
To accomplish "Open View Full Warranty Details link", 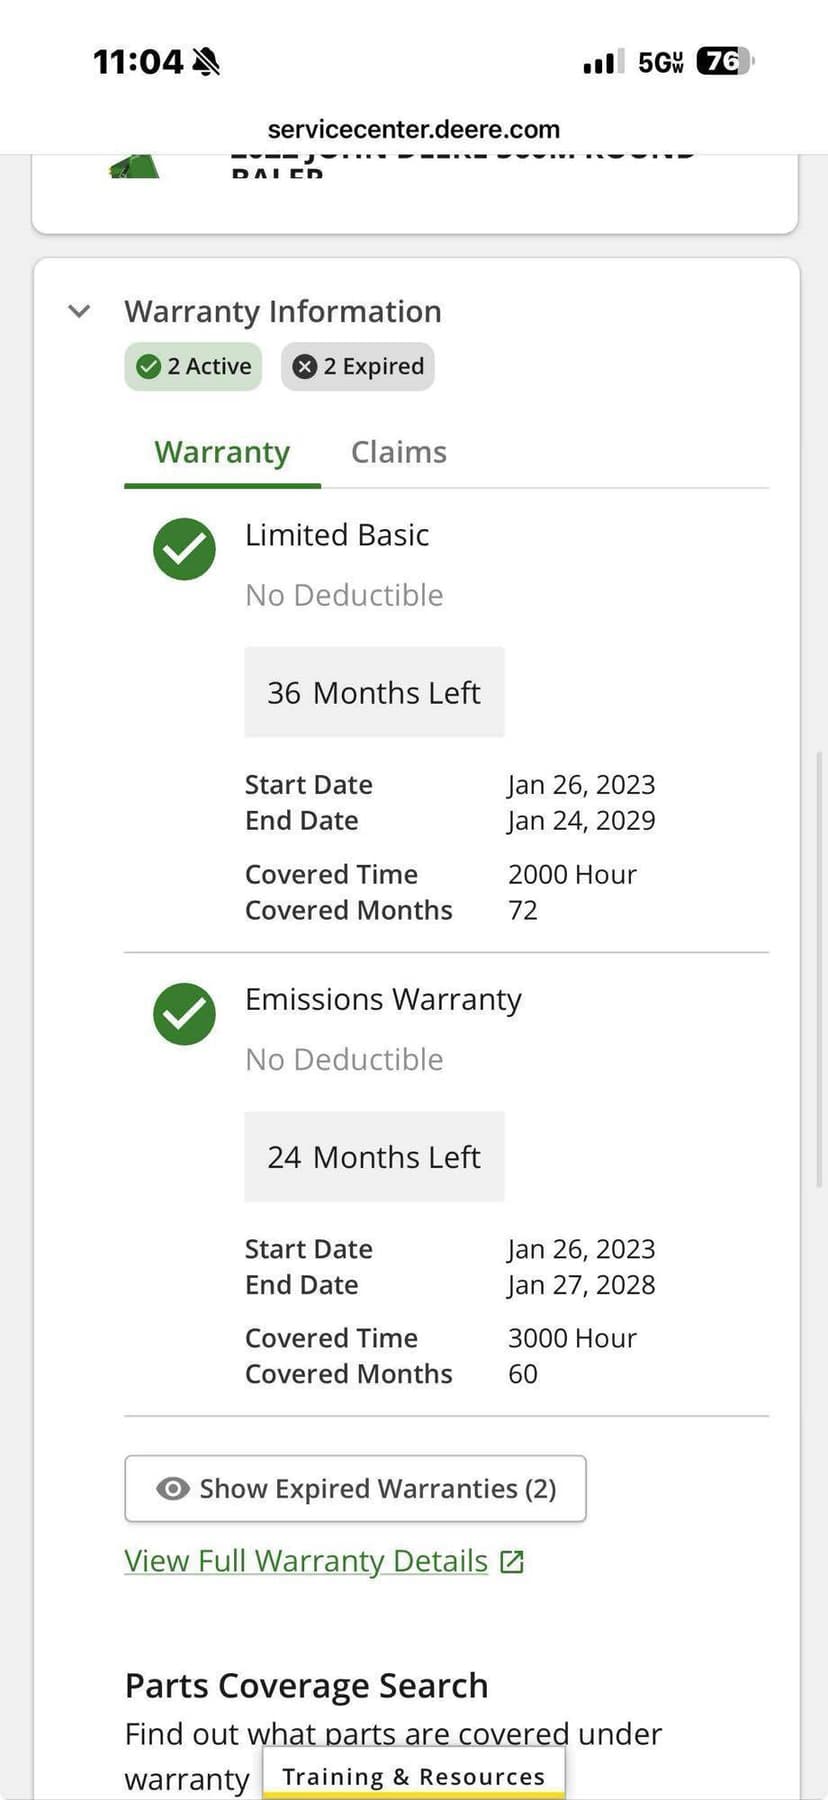I will (x=306, y=1561).
